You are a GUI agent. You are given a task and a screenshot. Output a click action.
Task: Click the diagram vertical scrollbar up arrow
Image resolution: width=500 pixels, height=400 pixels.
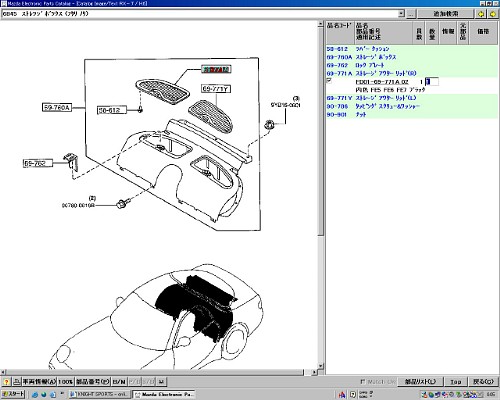[321, 24]
